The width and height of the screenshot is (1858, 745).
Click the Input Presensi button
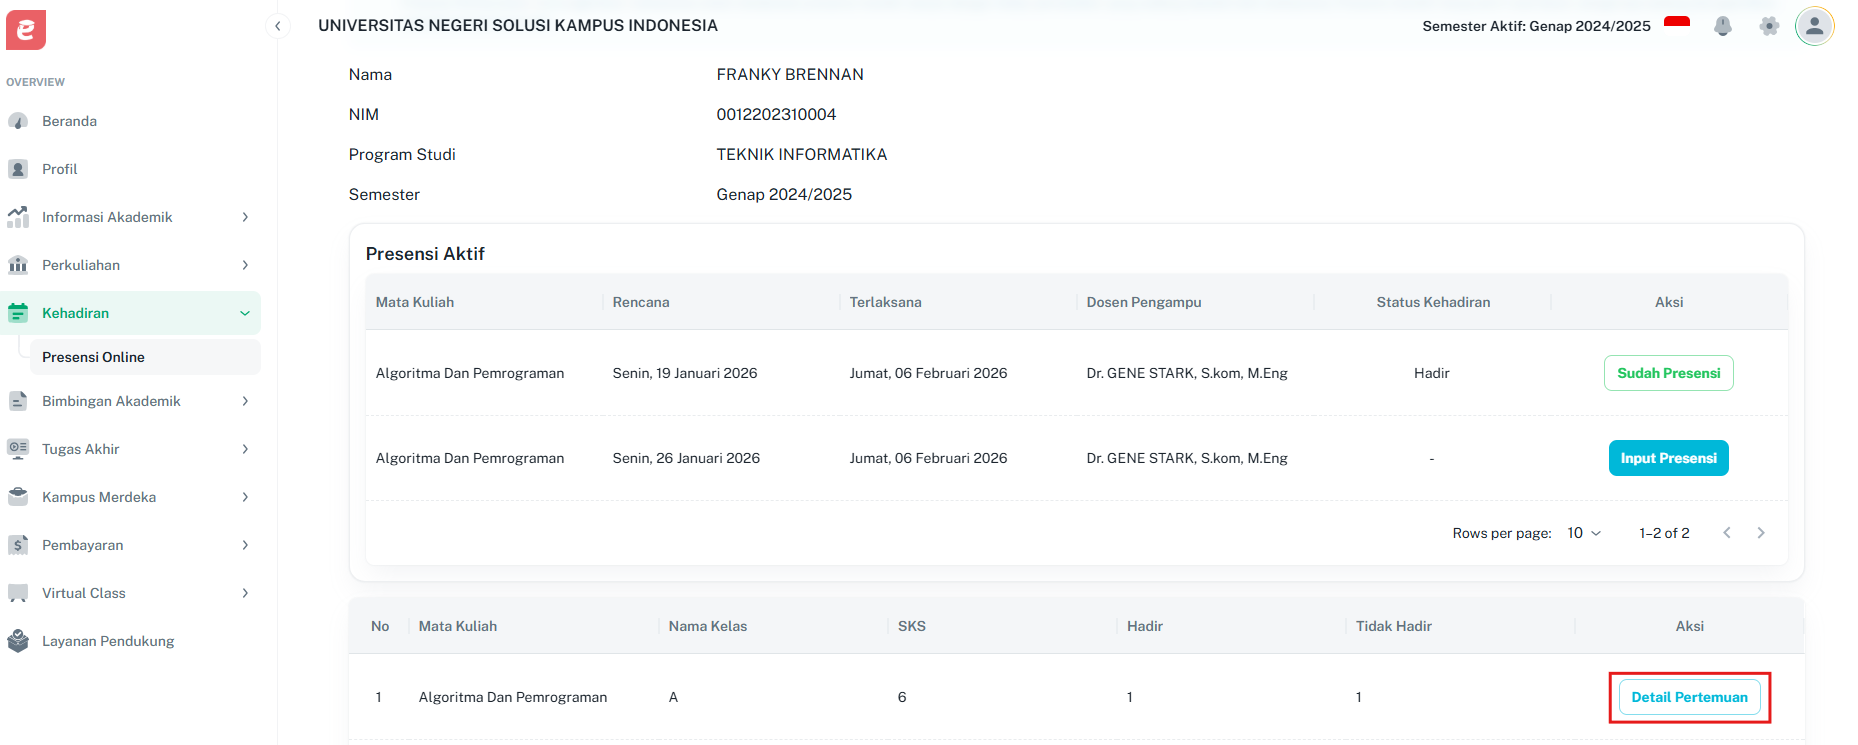pos(1668,458)
